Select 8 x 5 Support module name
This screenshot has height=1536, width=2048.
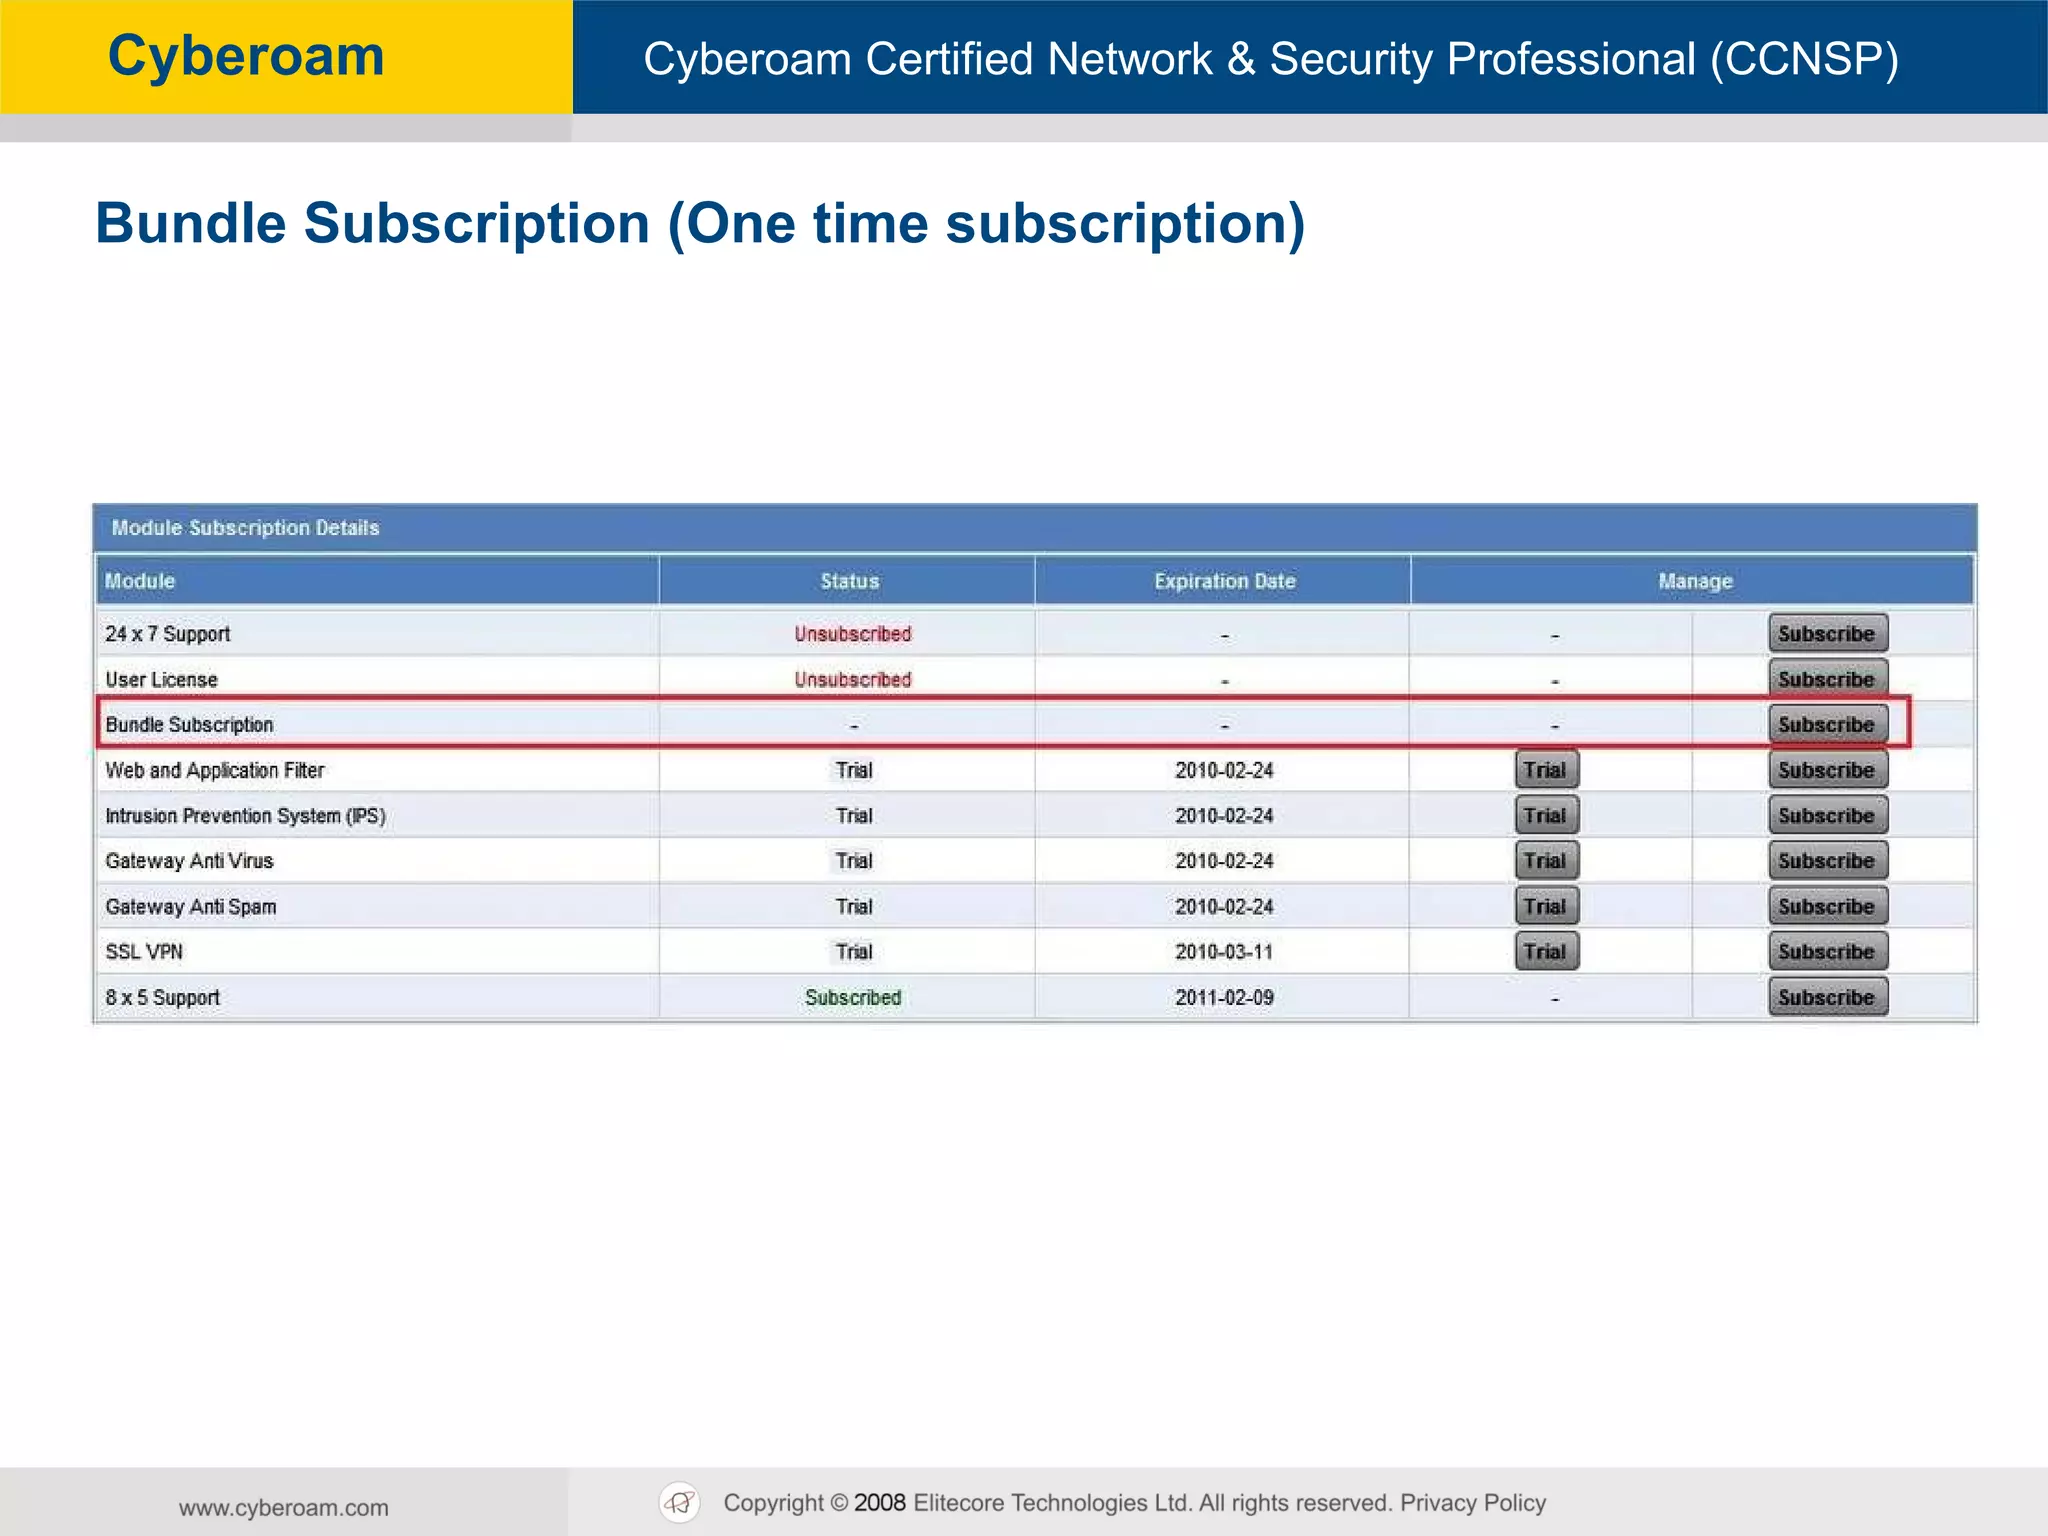click(x=162, y=998)
